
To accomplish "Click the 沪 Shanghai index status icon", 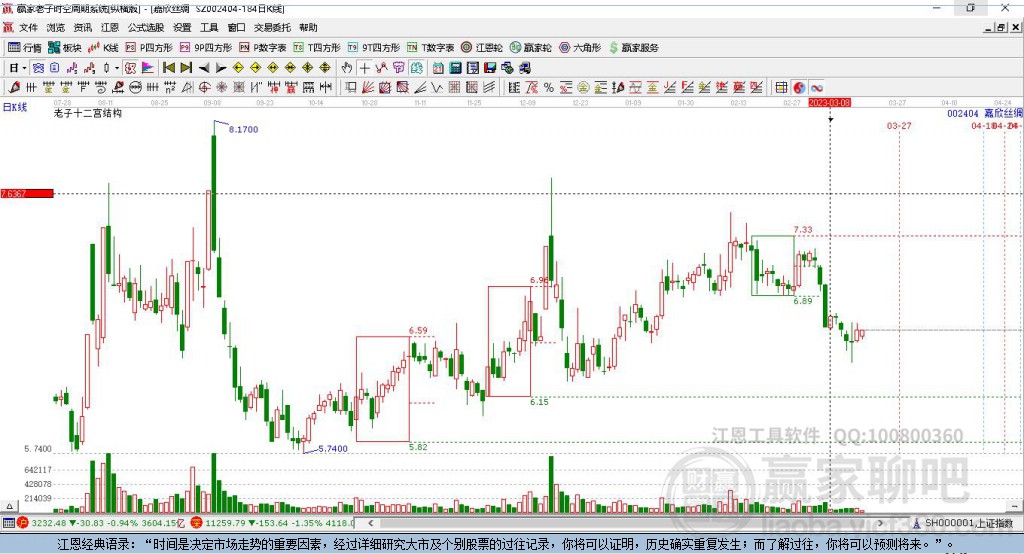I will (23, 523).
